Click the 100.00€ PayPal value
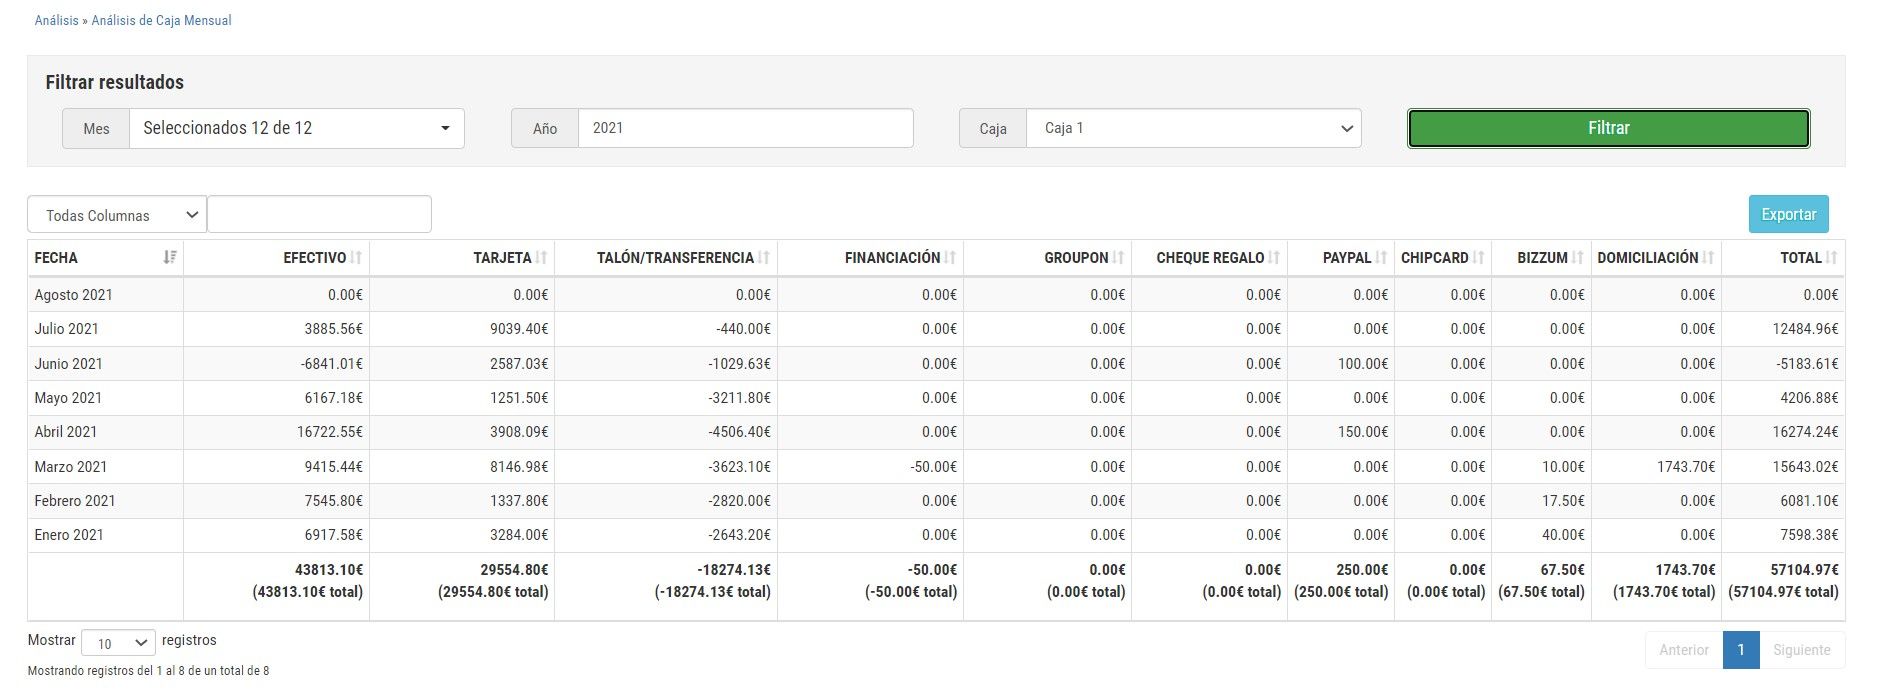The image size is (1878, 693). (x=1363, y=364)
